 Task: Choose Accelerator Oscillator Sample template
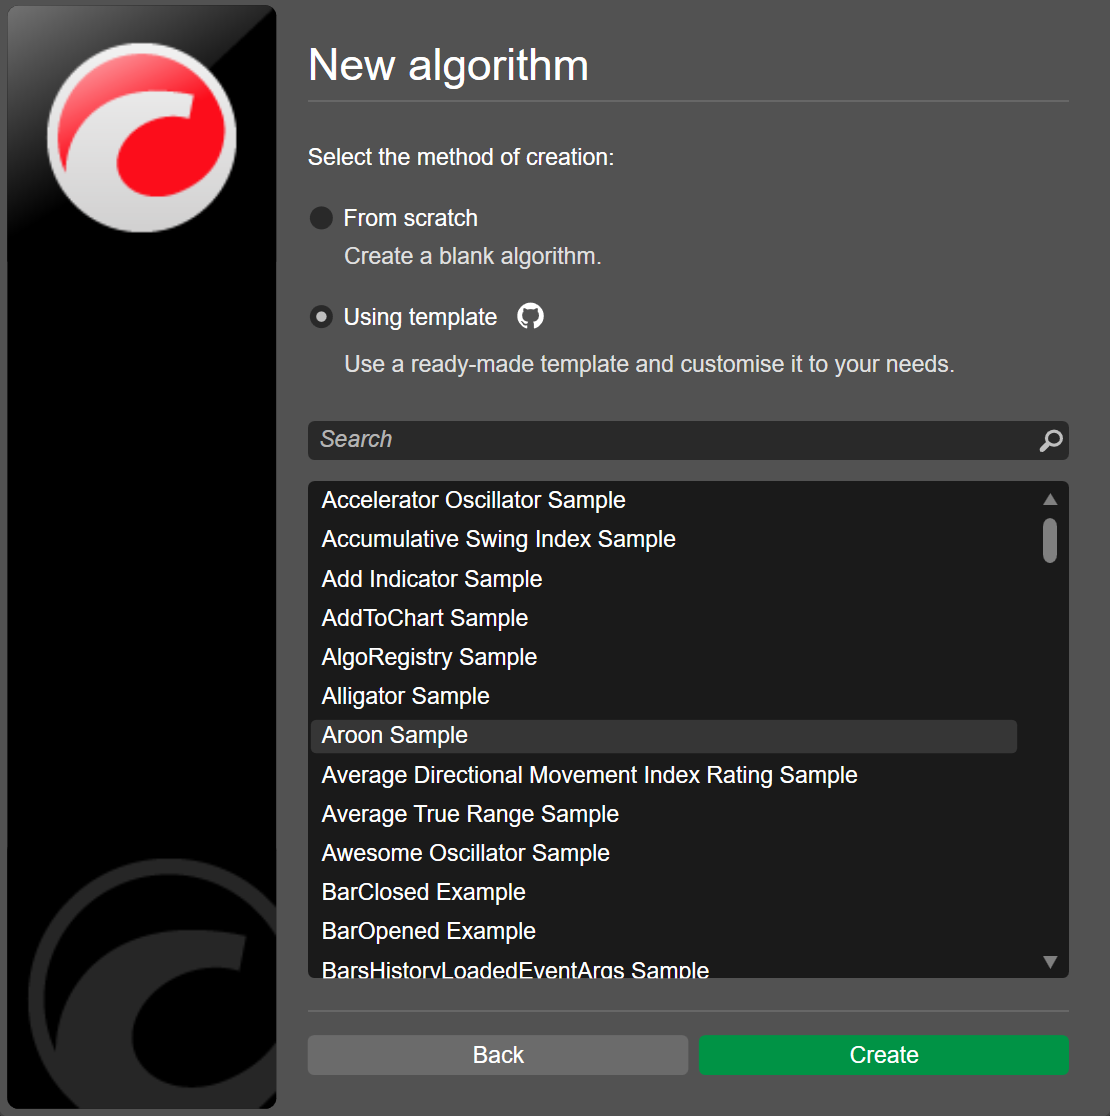(x=473, y=500)
